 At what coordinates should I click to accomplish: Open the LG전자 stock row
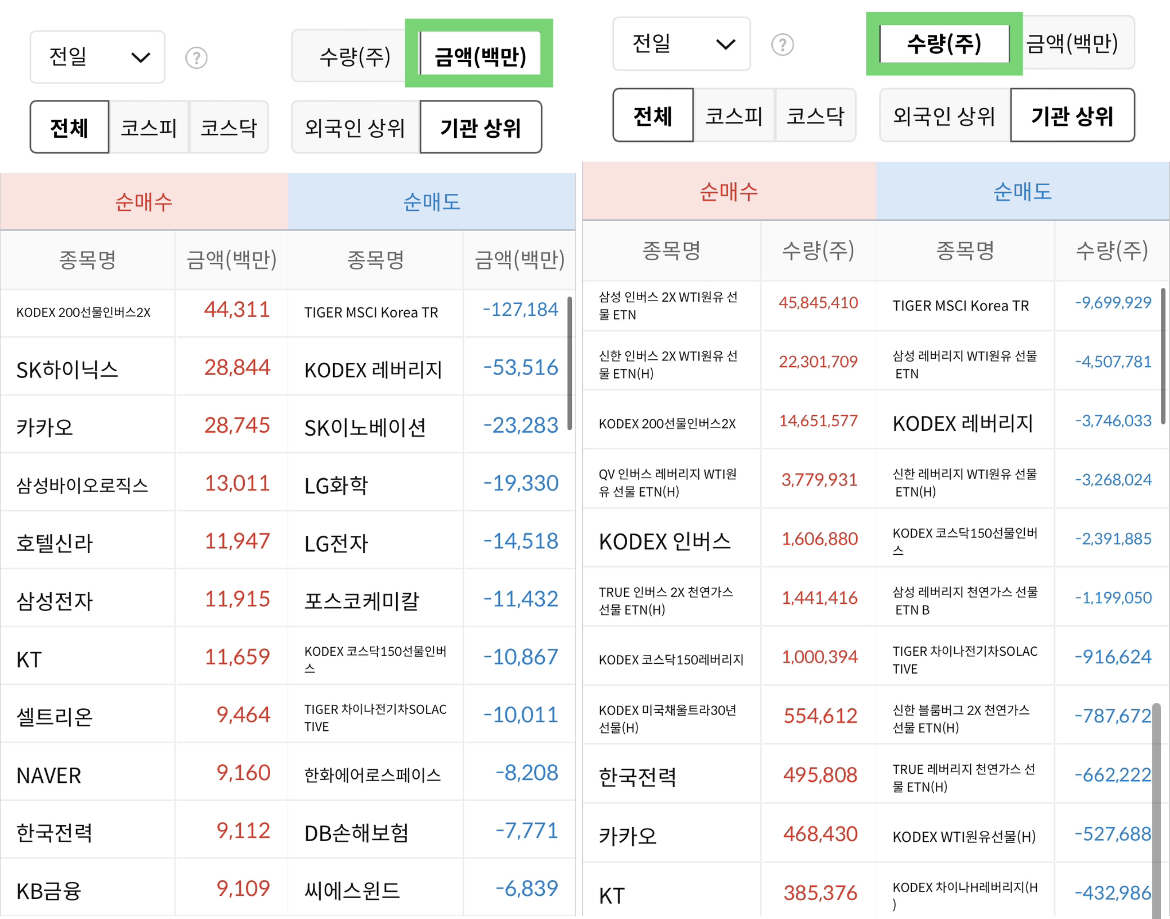tap(336, 543)
